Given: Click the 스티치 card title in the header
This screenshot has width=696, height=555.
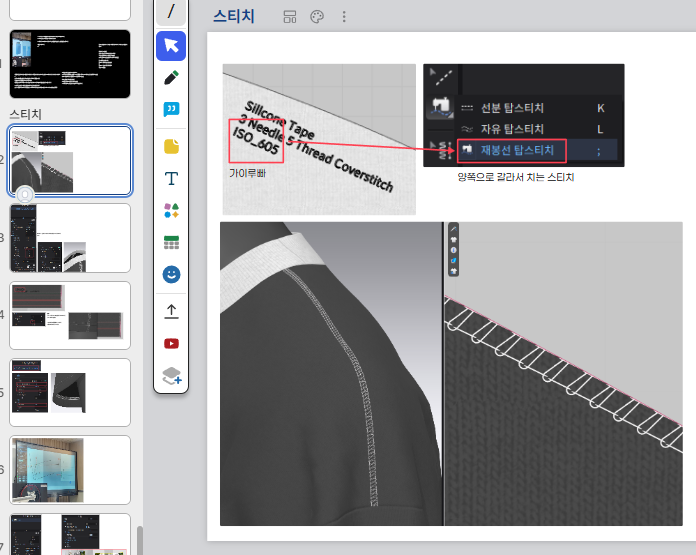Looking at the screenshot, I should pos(234,17).
